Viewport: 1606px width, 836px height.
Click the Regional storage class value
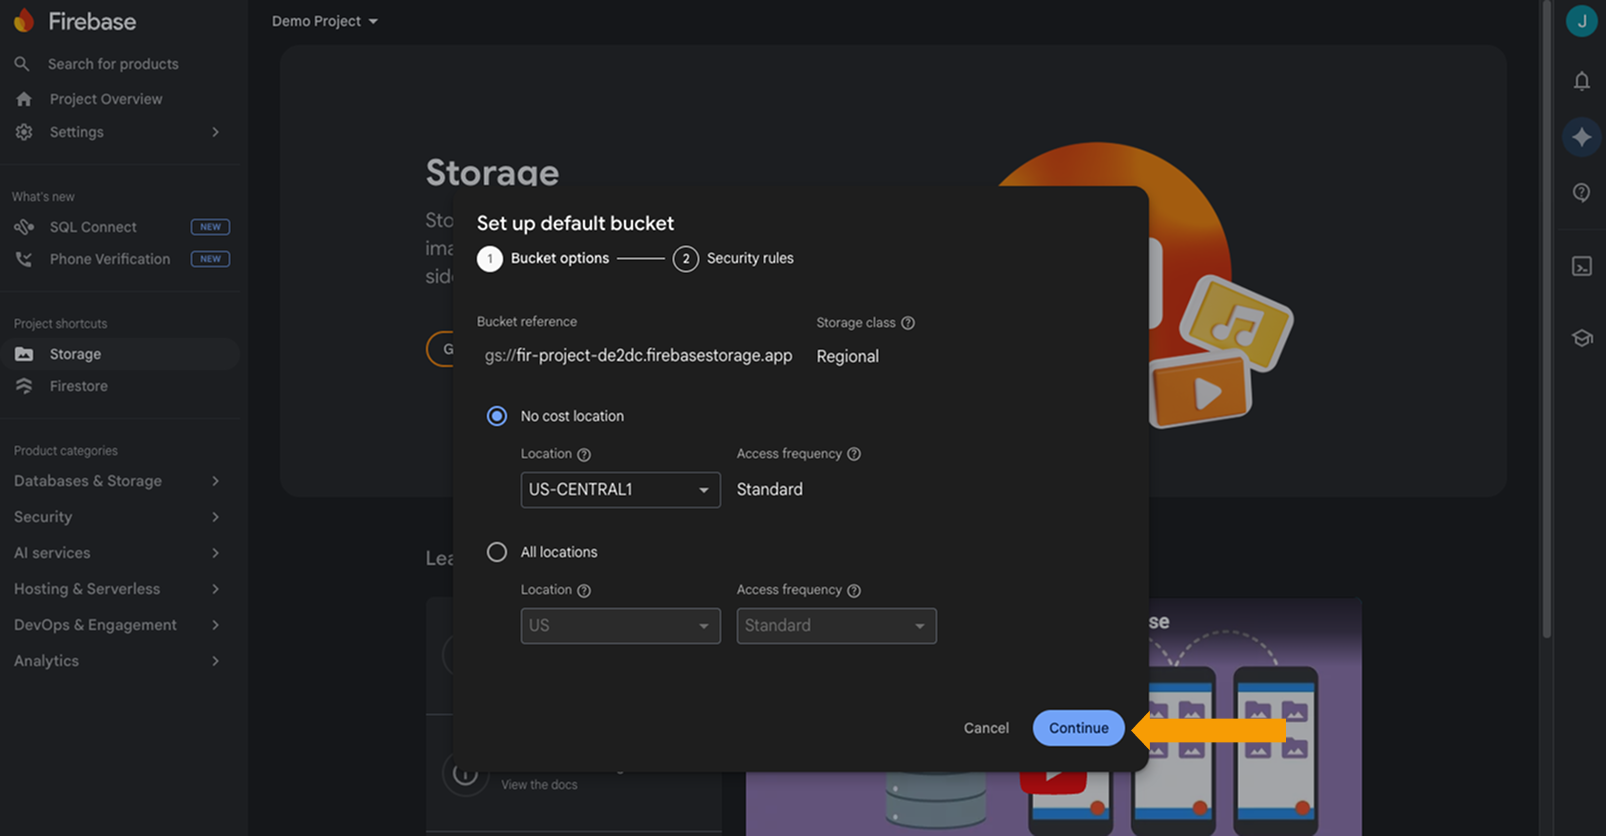[x=847, y=356]
